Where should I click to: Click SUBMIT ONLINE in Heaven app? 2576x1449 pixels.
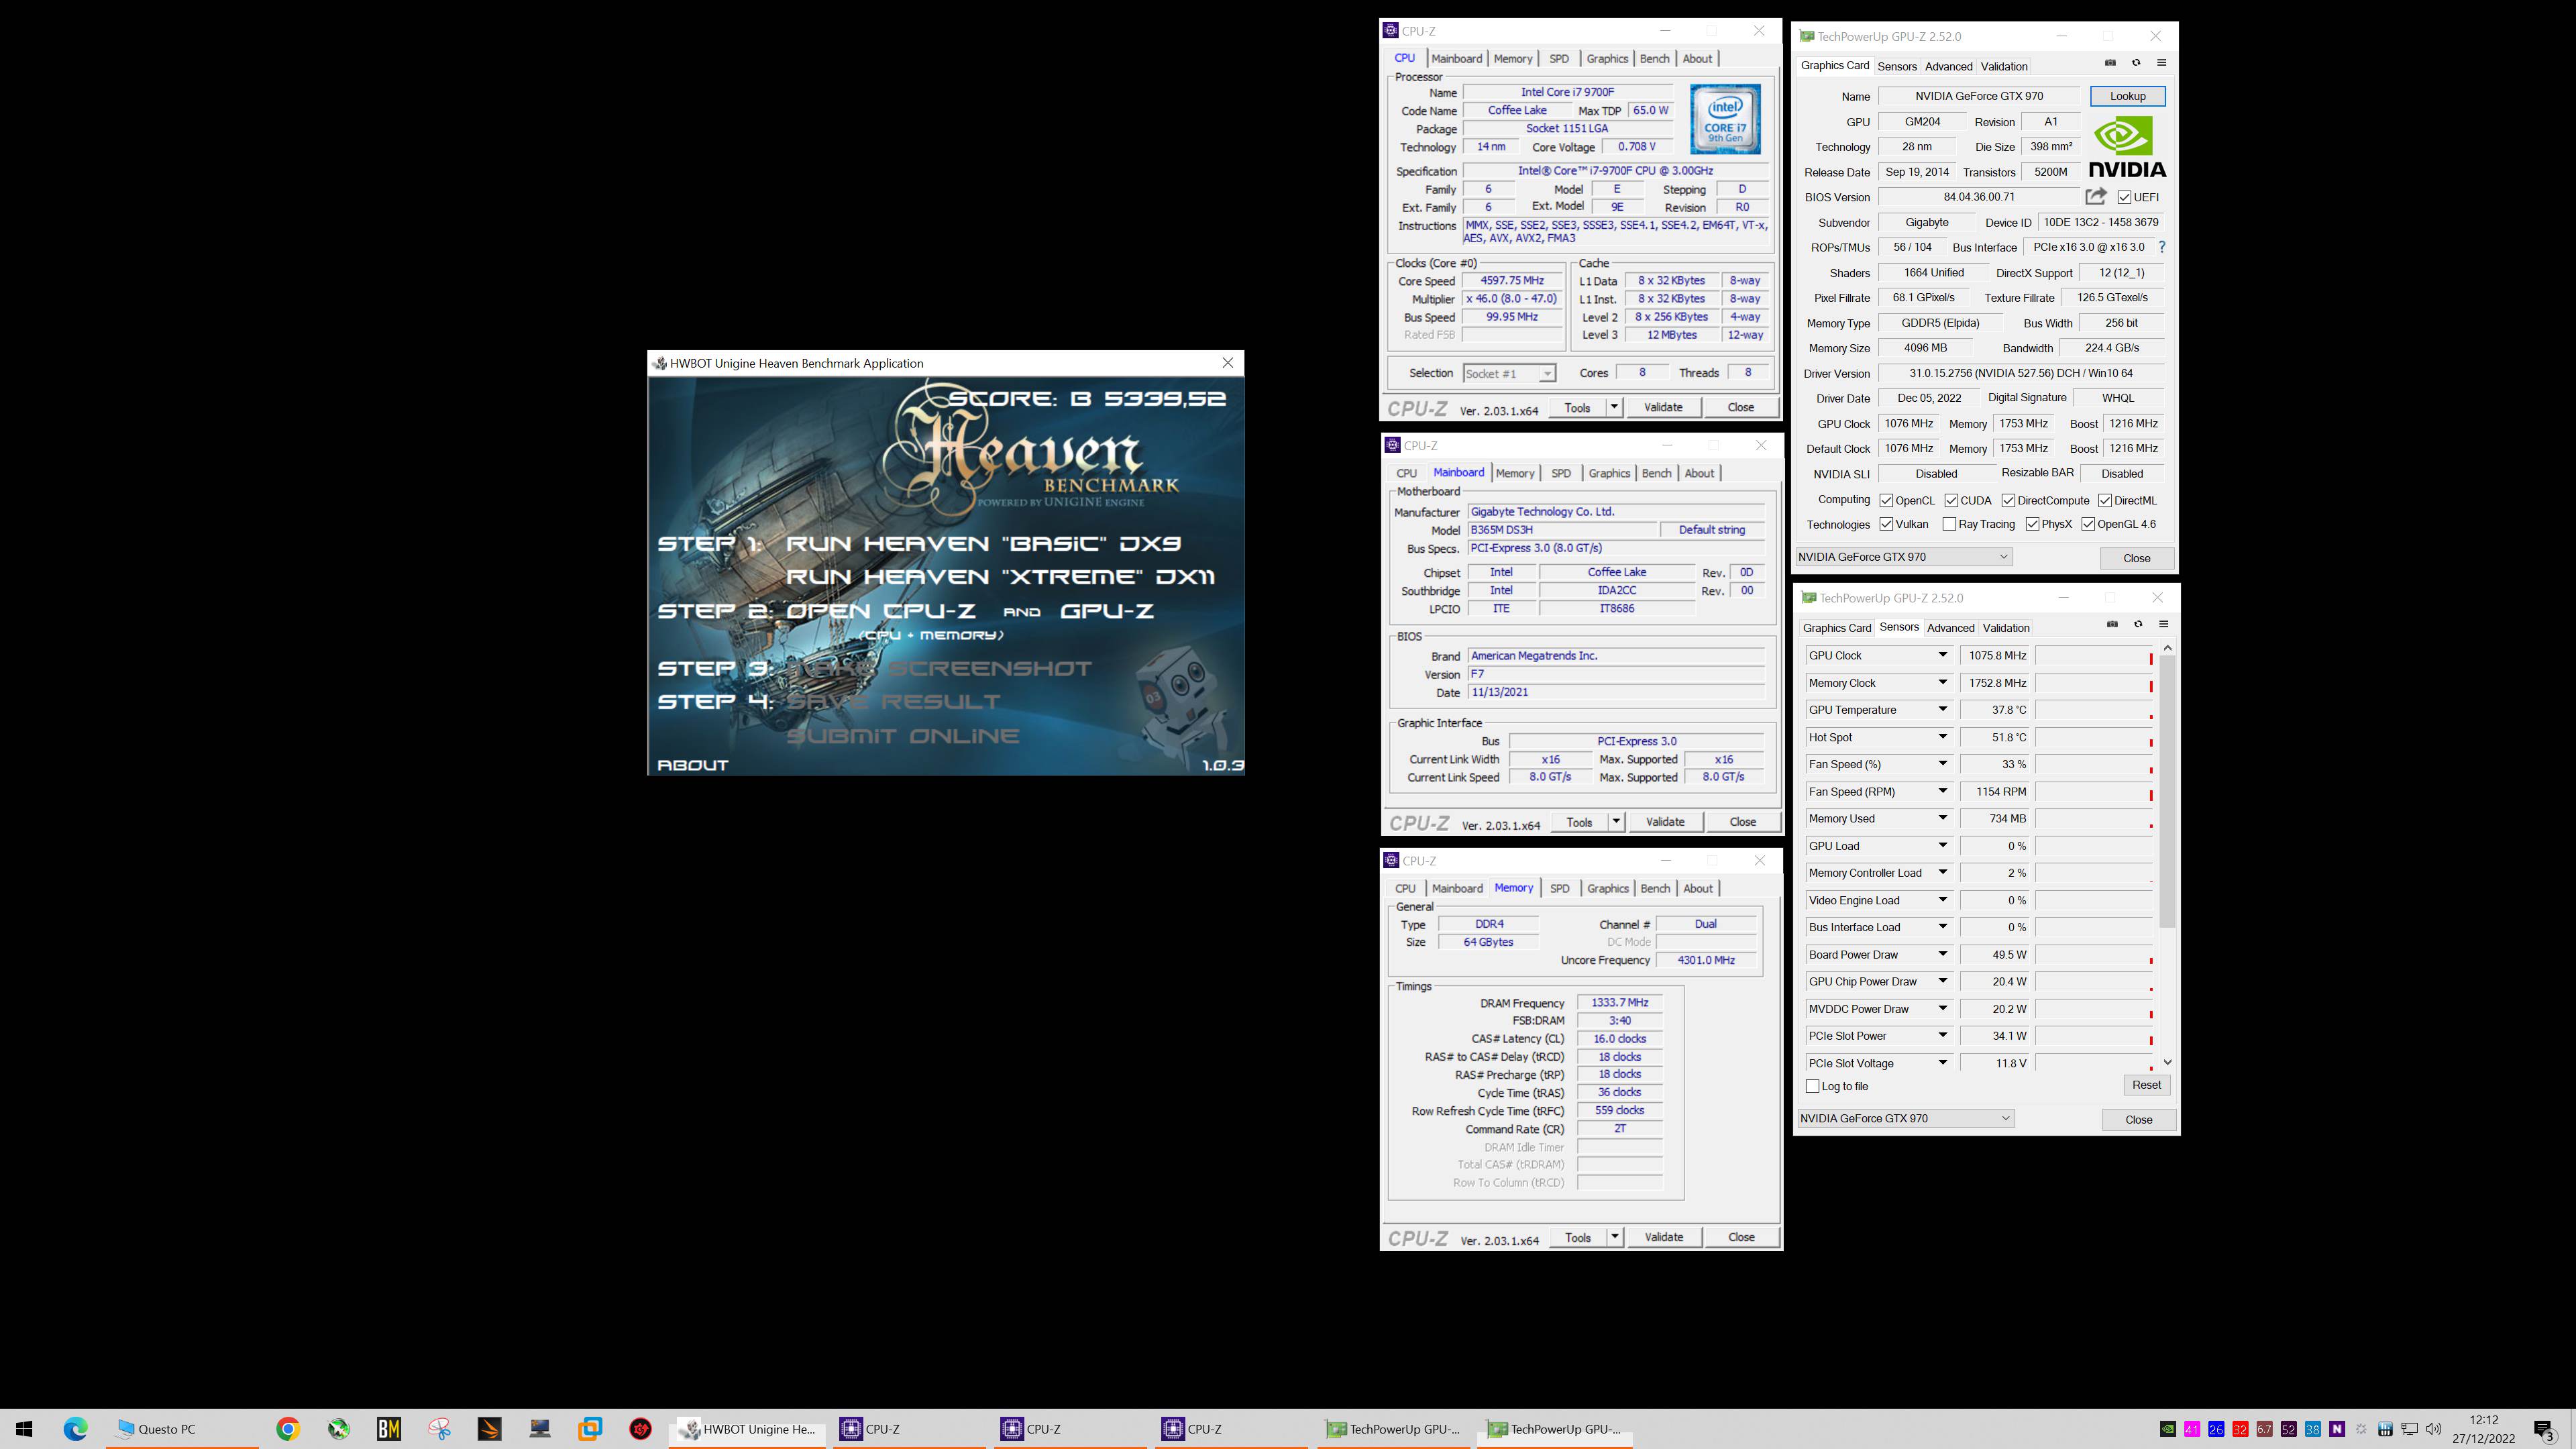pyautogui.click(x=903, y=736)
